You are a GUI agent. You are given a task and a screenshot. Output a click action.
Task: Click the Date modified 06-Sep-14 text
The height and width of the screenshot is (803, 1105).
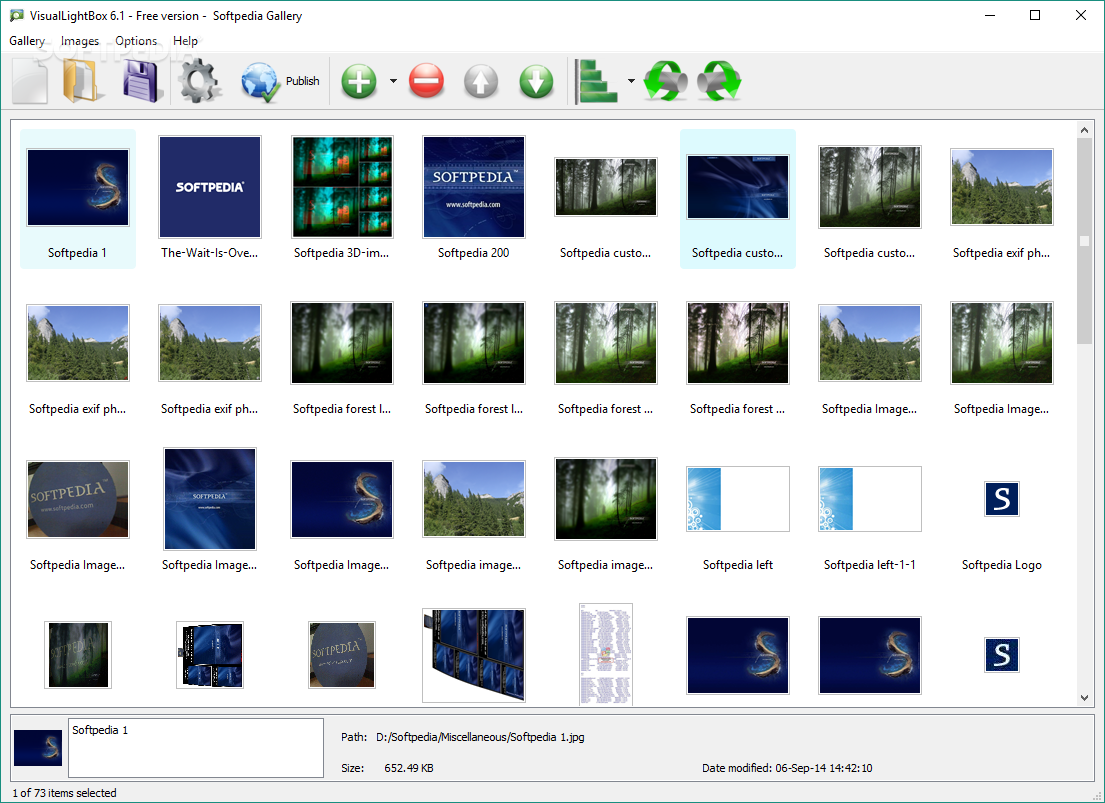(787, 768)
